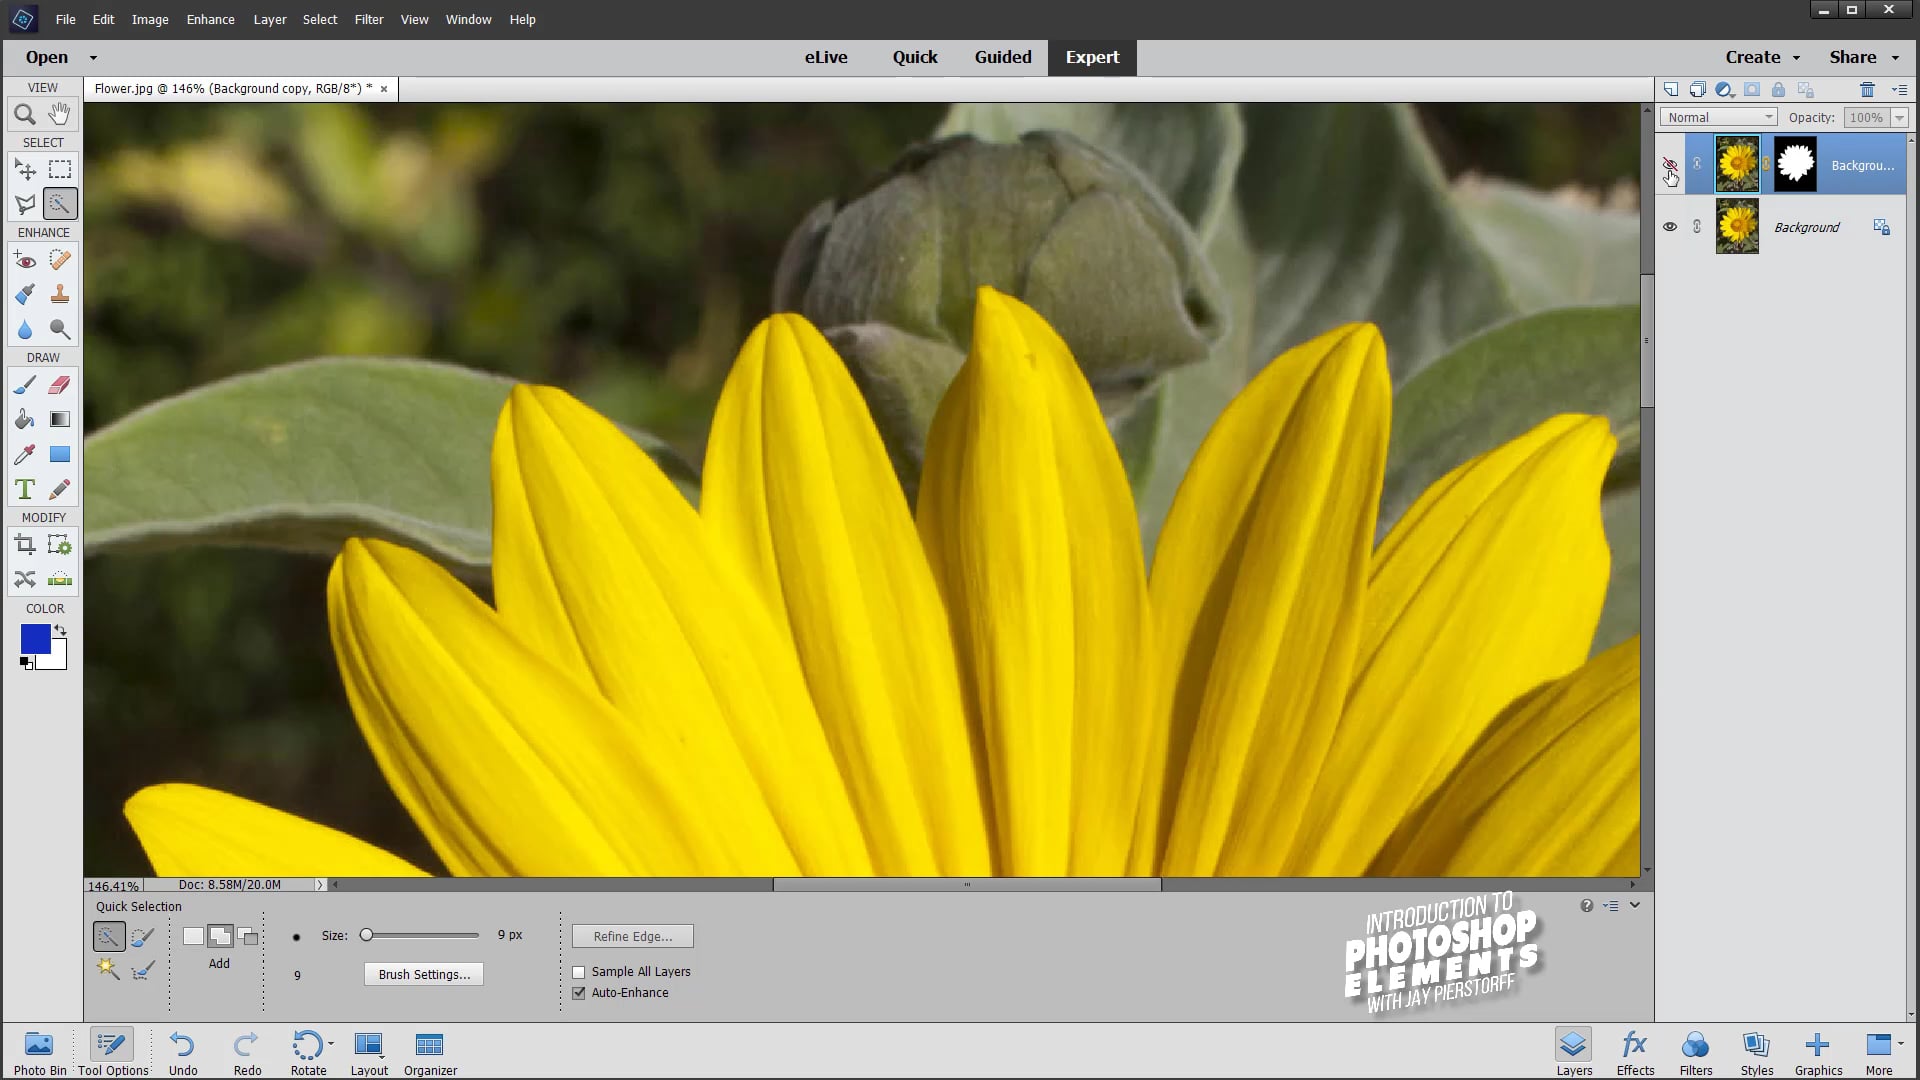
Task: Select the Clone Stamp tool
Action: (x=59, y=294)
